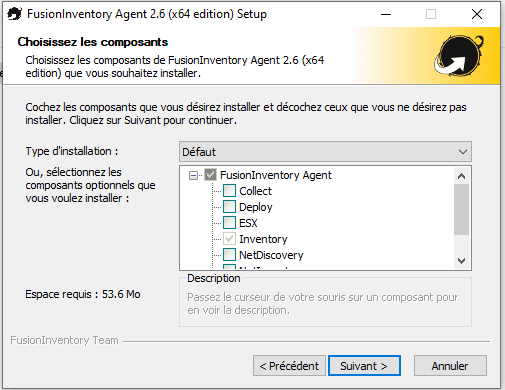The height and width of the screenshot is (390, 505).
Task: Go back with the Précédent button
Action: (289, 366)
